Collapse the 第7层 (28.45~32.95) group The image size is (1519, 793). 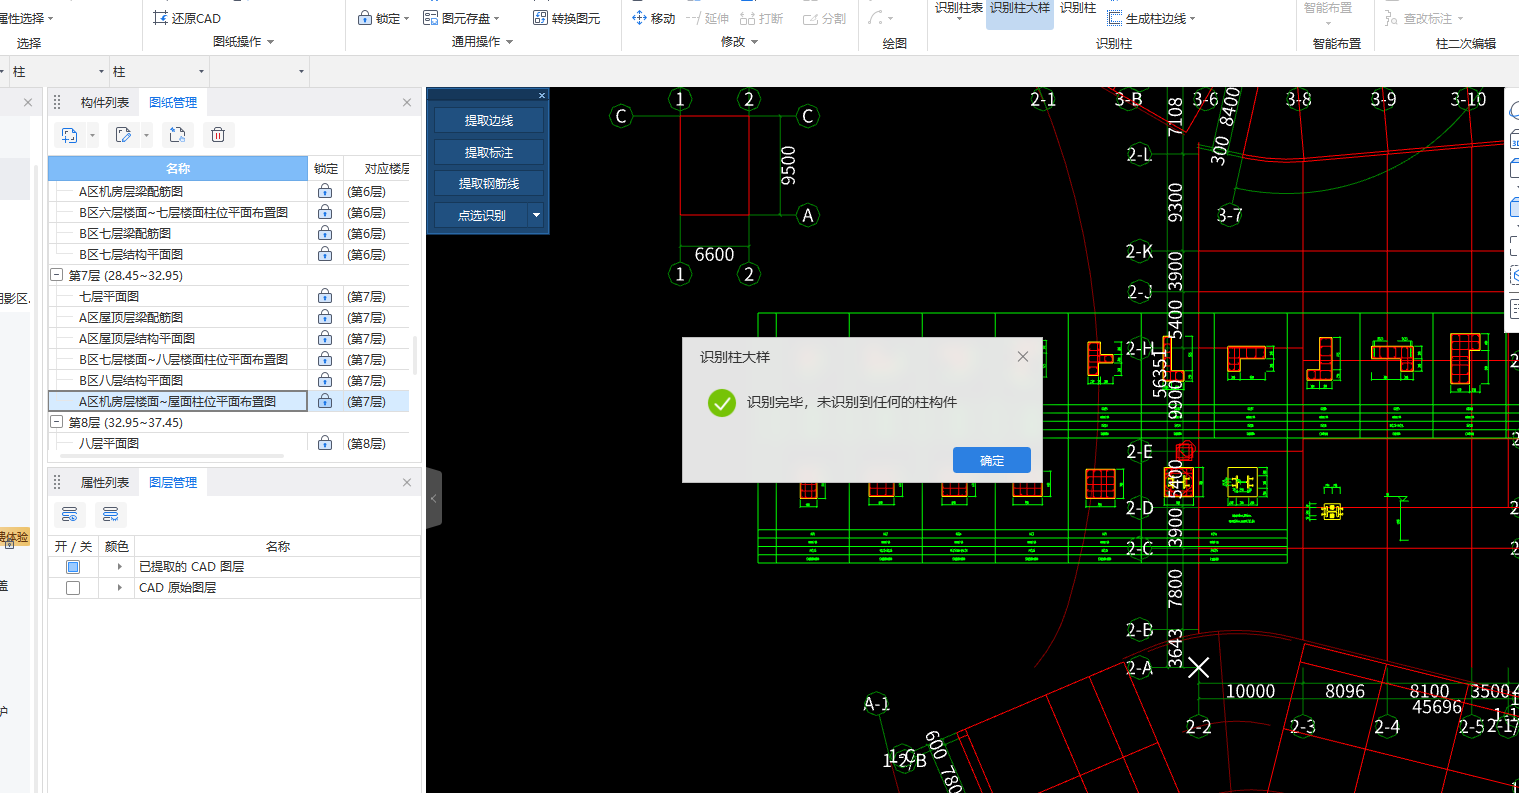57,275
